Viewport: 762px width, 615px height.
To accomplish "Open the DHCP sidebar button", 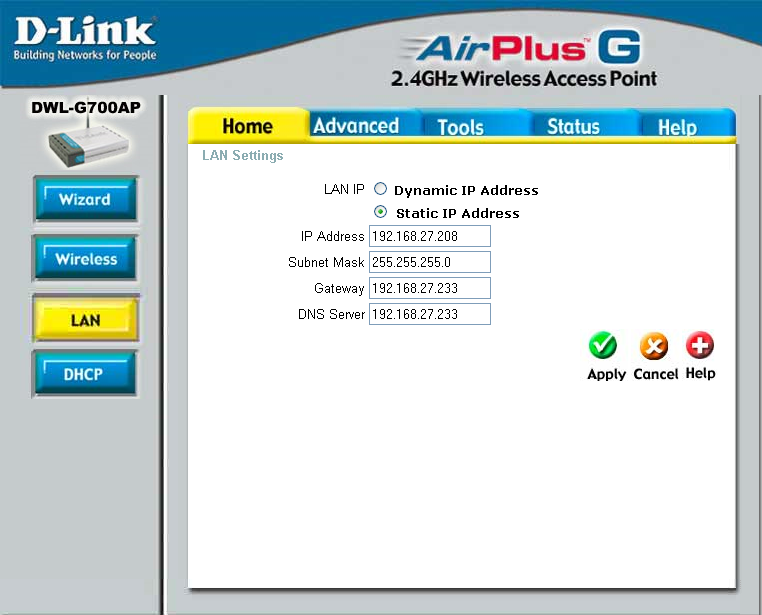I will pos(84,374).
